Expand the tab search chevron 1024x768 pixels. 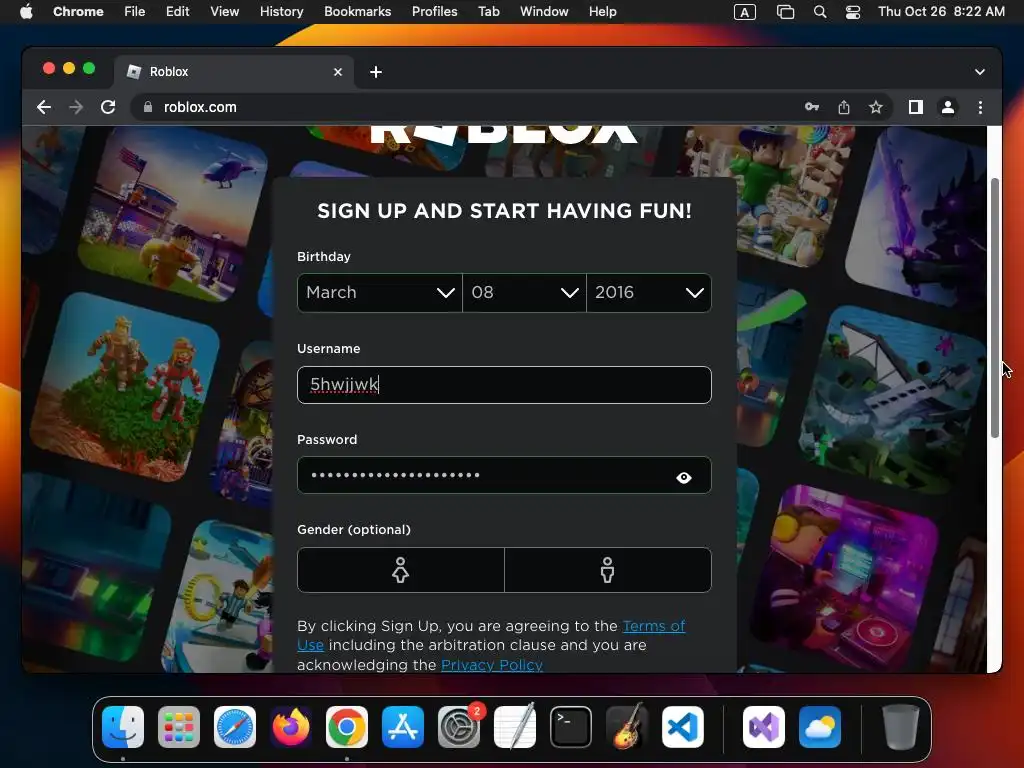[980, 72]
